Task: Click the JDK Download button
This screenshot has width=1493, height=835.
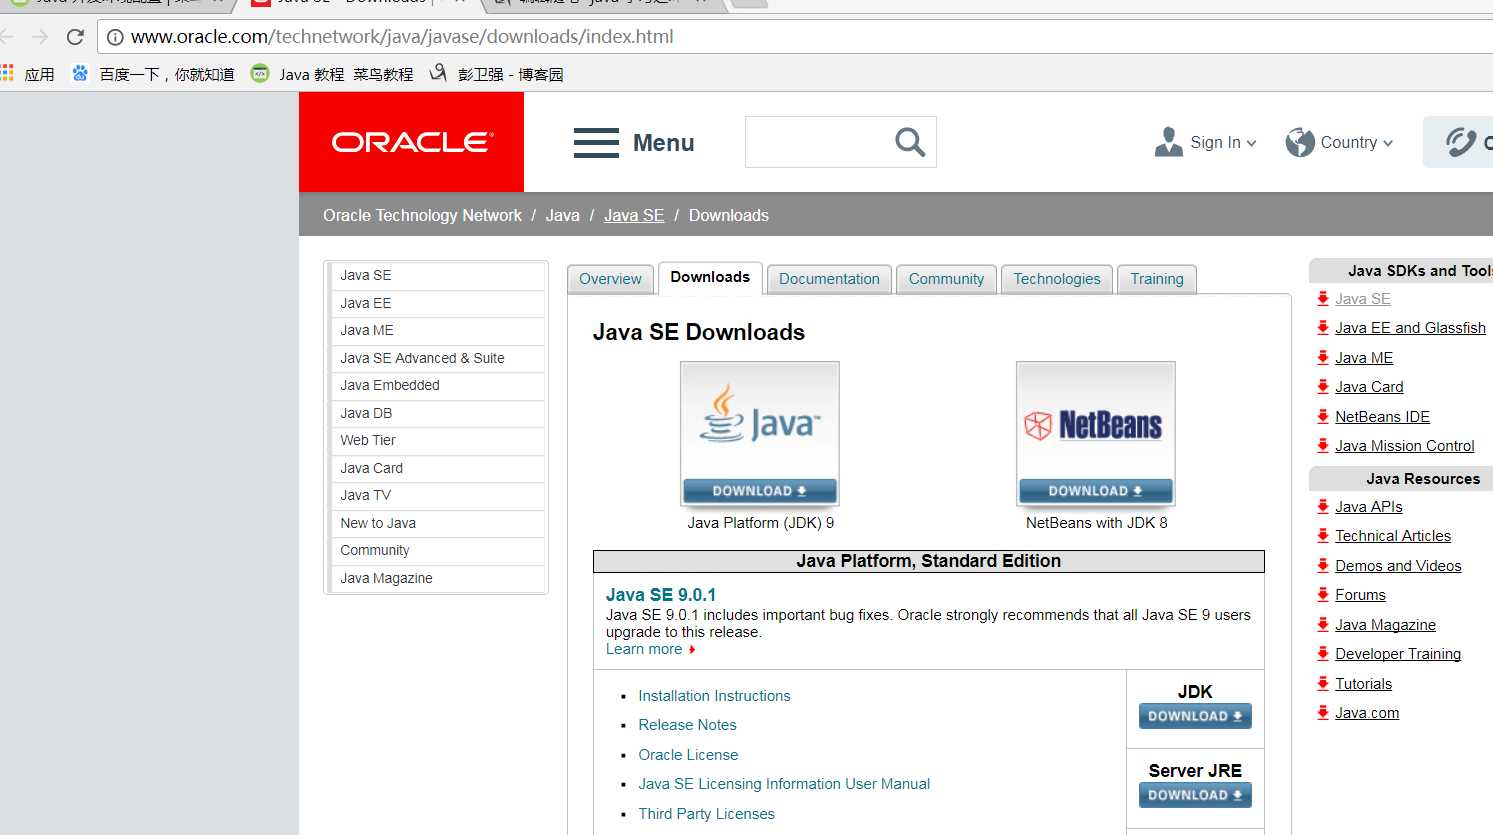Action: (x=1195, y=716)
